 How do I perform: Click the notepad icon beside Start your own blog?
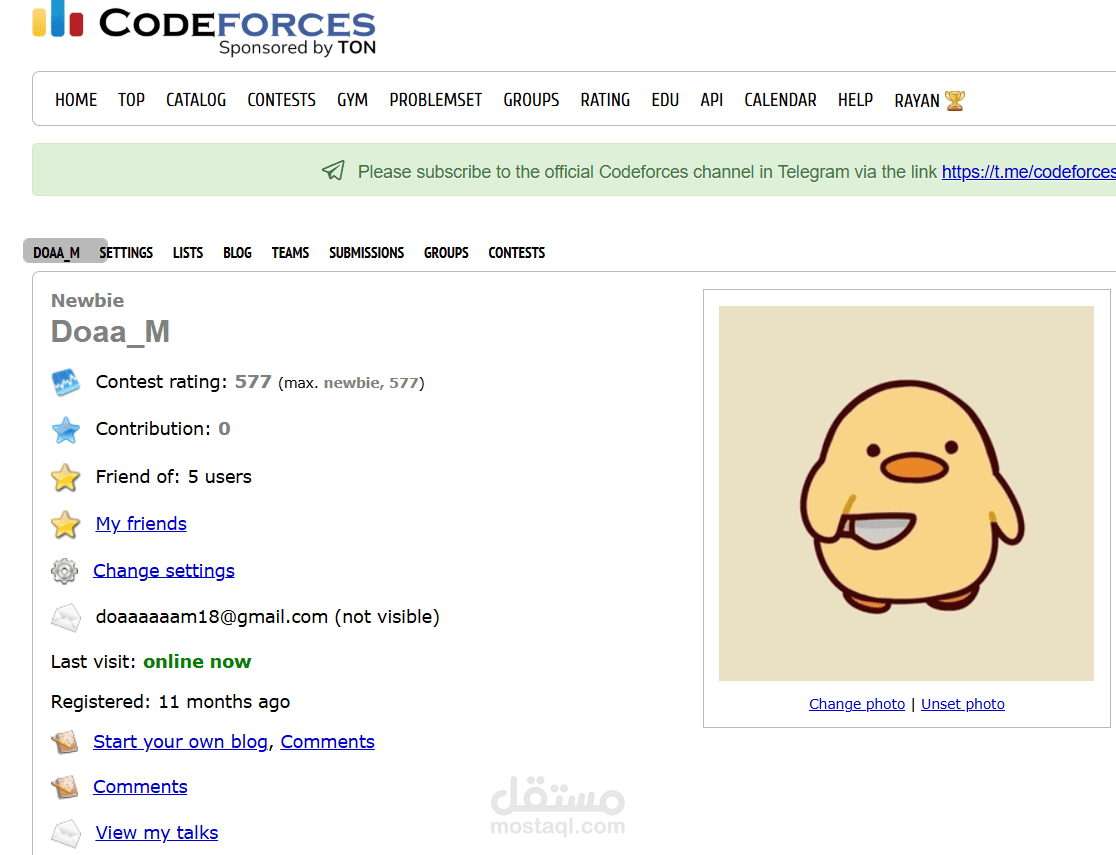65,743
